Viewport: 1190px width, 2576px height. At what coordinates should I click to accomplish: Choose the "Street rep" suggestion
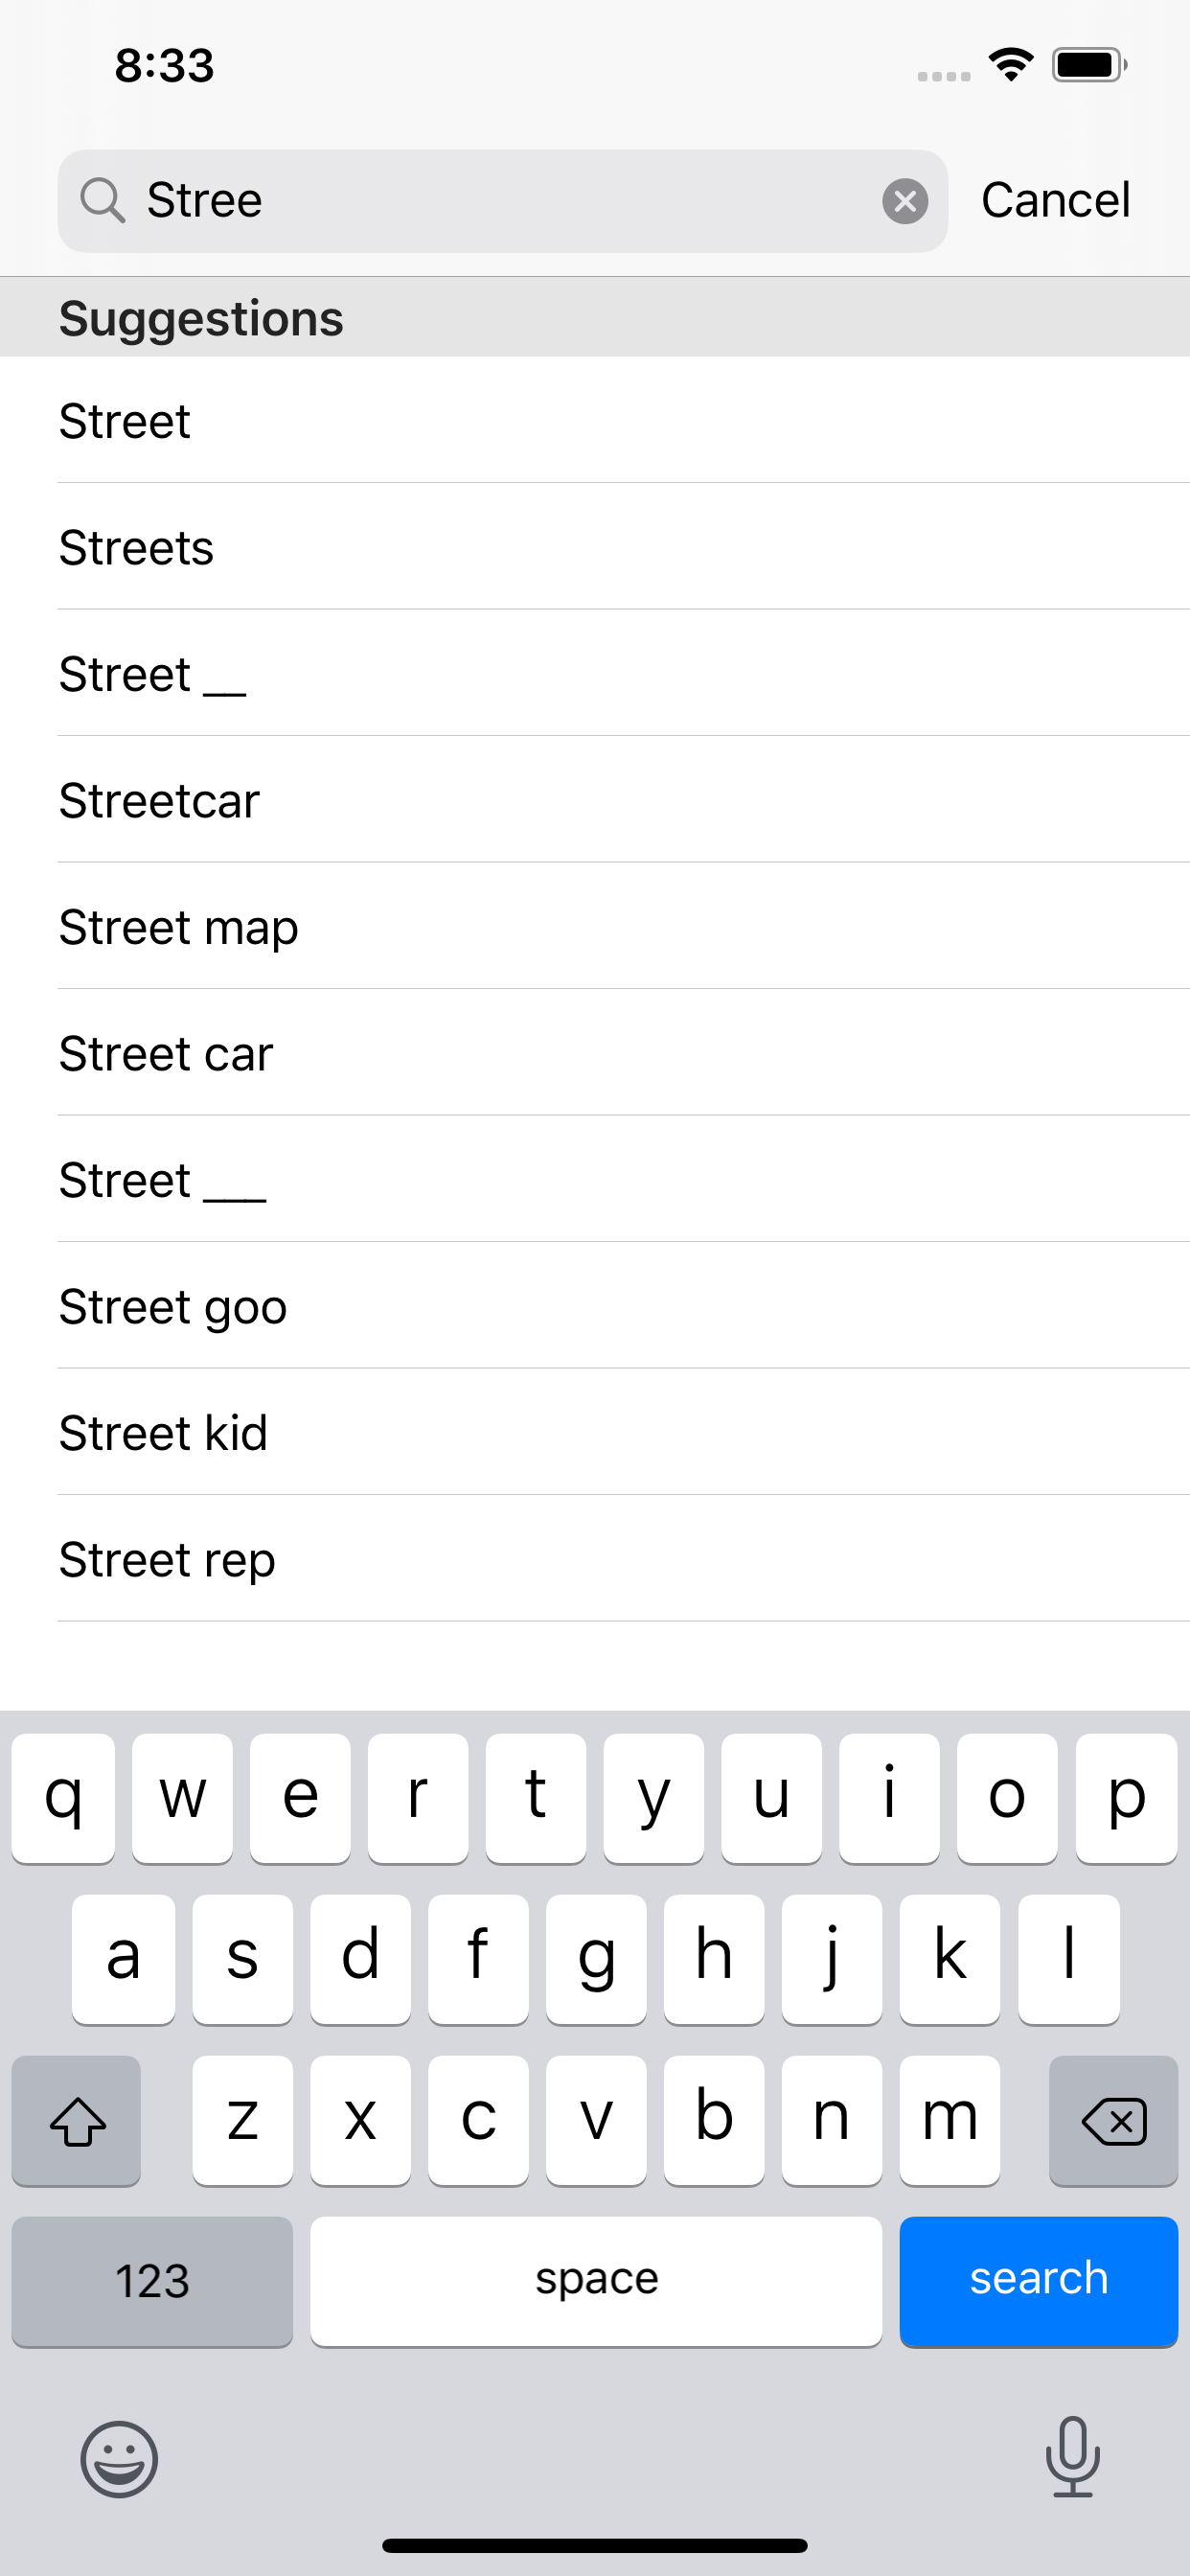coord(167,1560)
